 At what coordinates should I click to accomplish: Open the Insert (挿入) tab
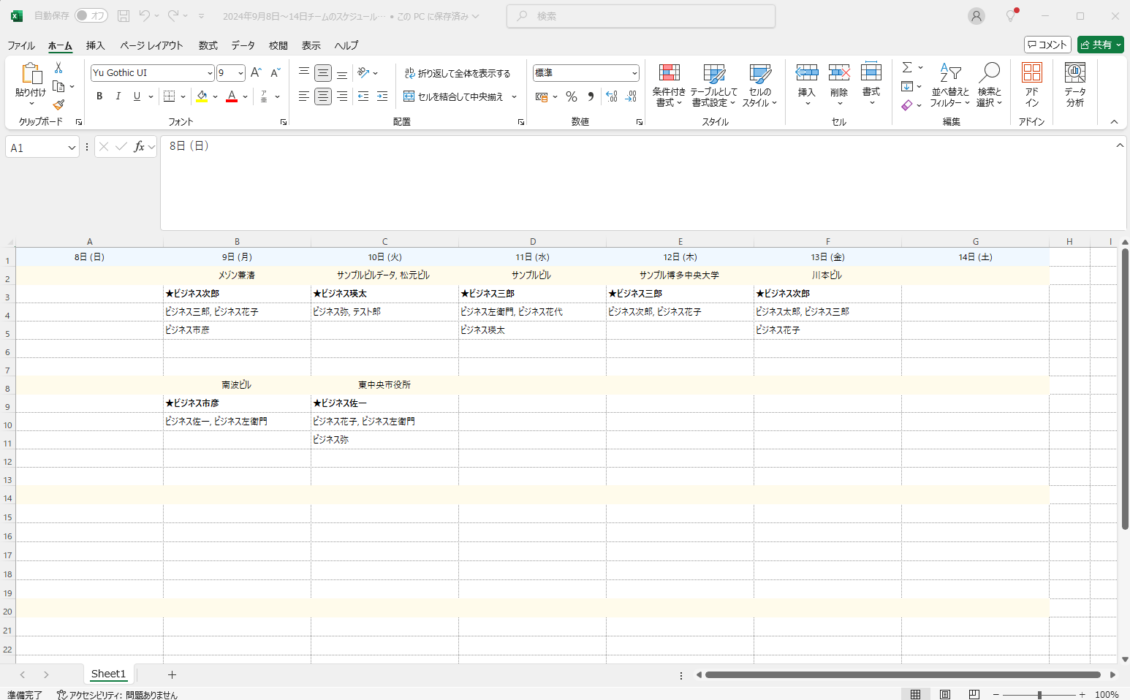click(x=95, y=45)
